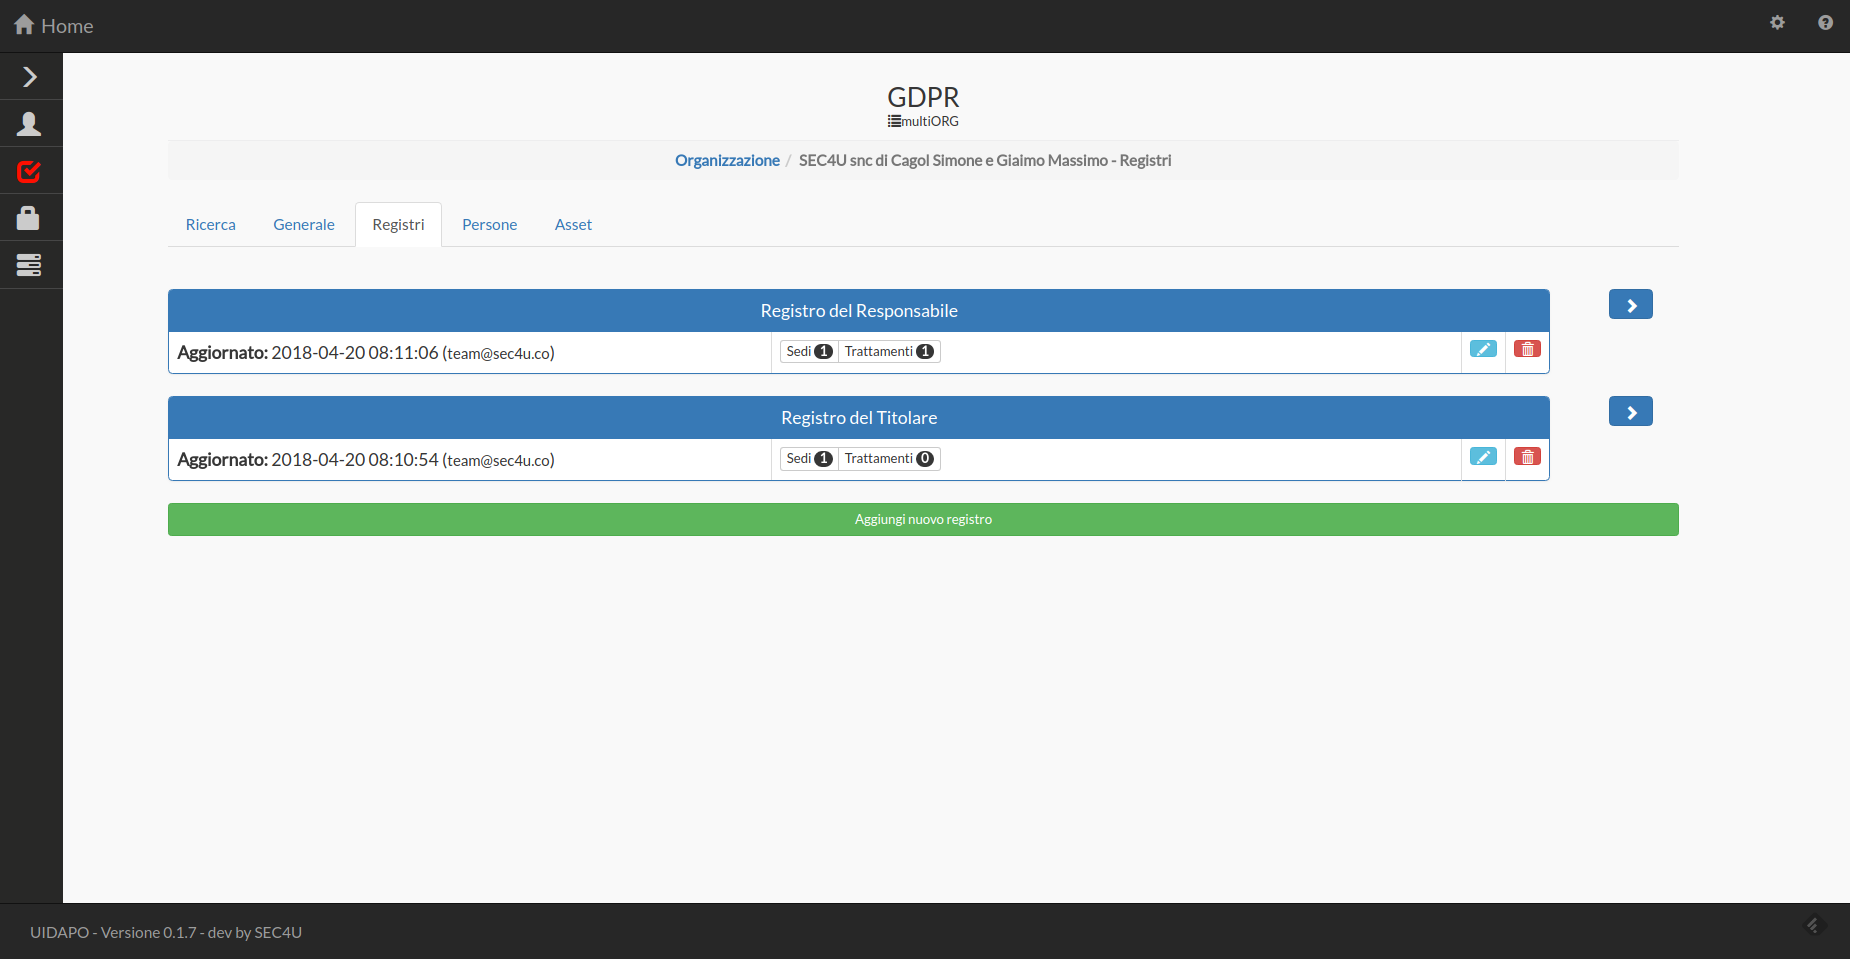Open the help question mark icon
Viewport: 1850px width, 959px height.
coord(1825,22)
